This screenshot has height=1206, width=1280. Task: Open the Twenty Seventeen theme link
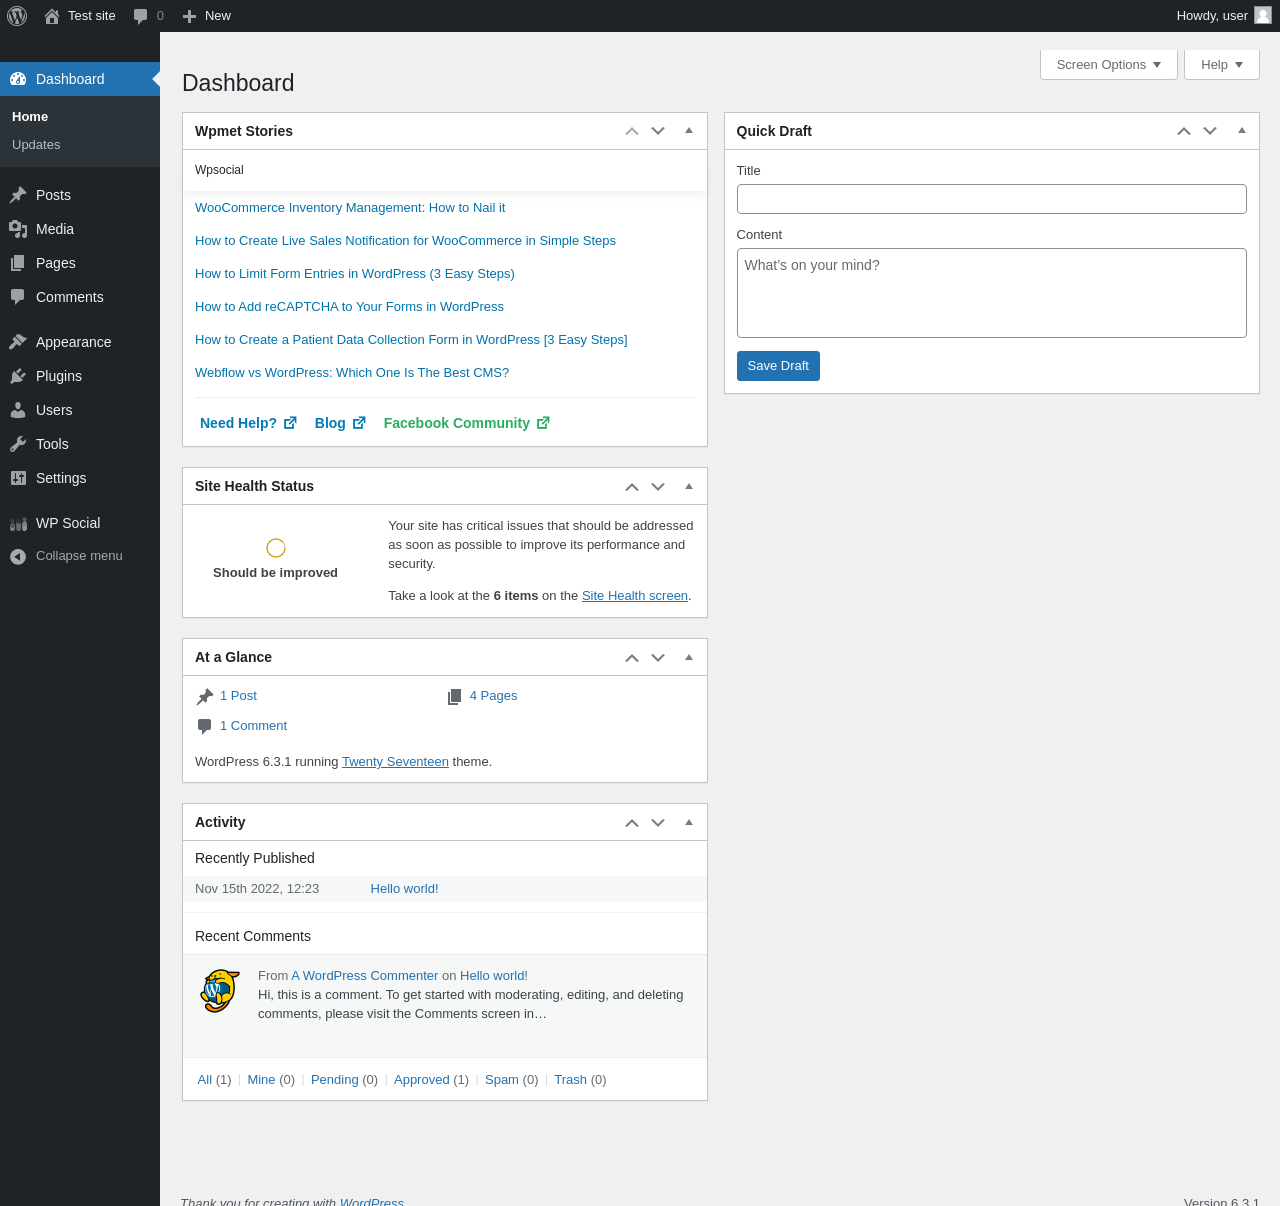[x=395, y=762]
